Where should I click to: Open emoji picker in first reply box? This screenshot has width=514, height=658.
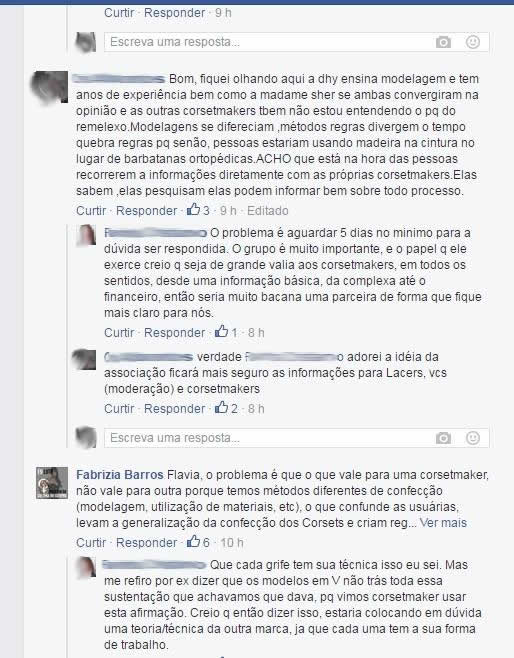coord(473,42)
